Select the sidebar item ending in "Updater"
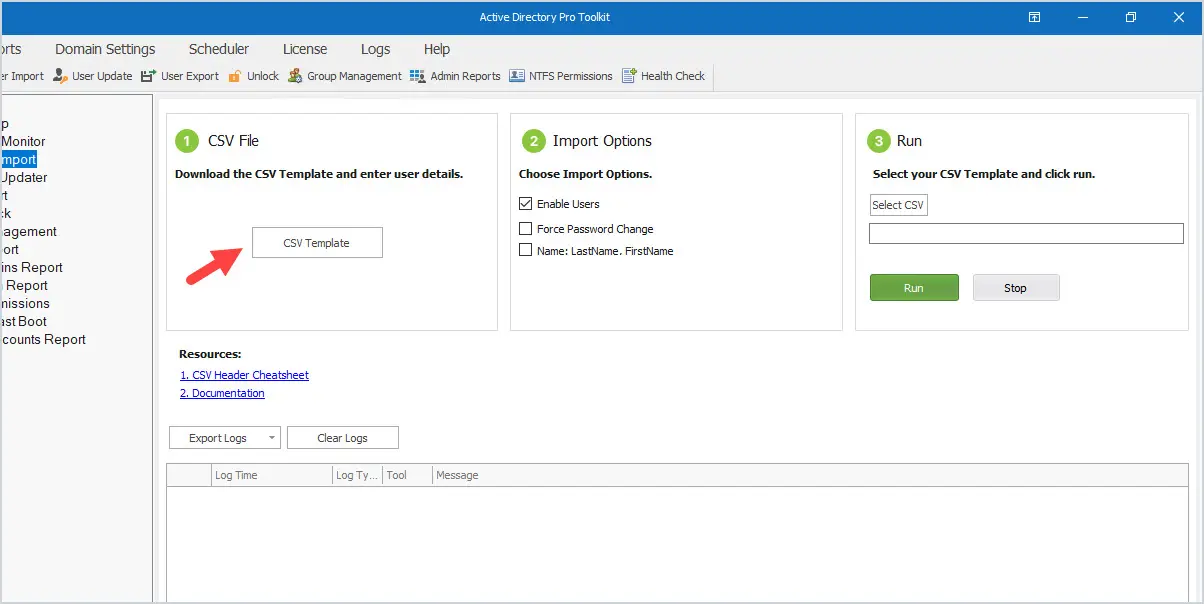 pyautogui.click(x=23, y=178)
